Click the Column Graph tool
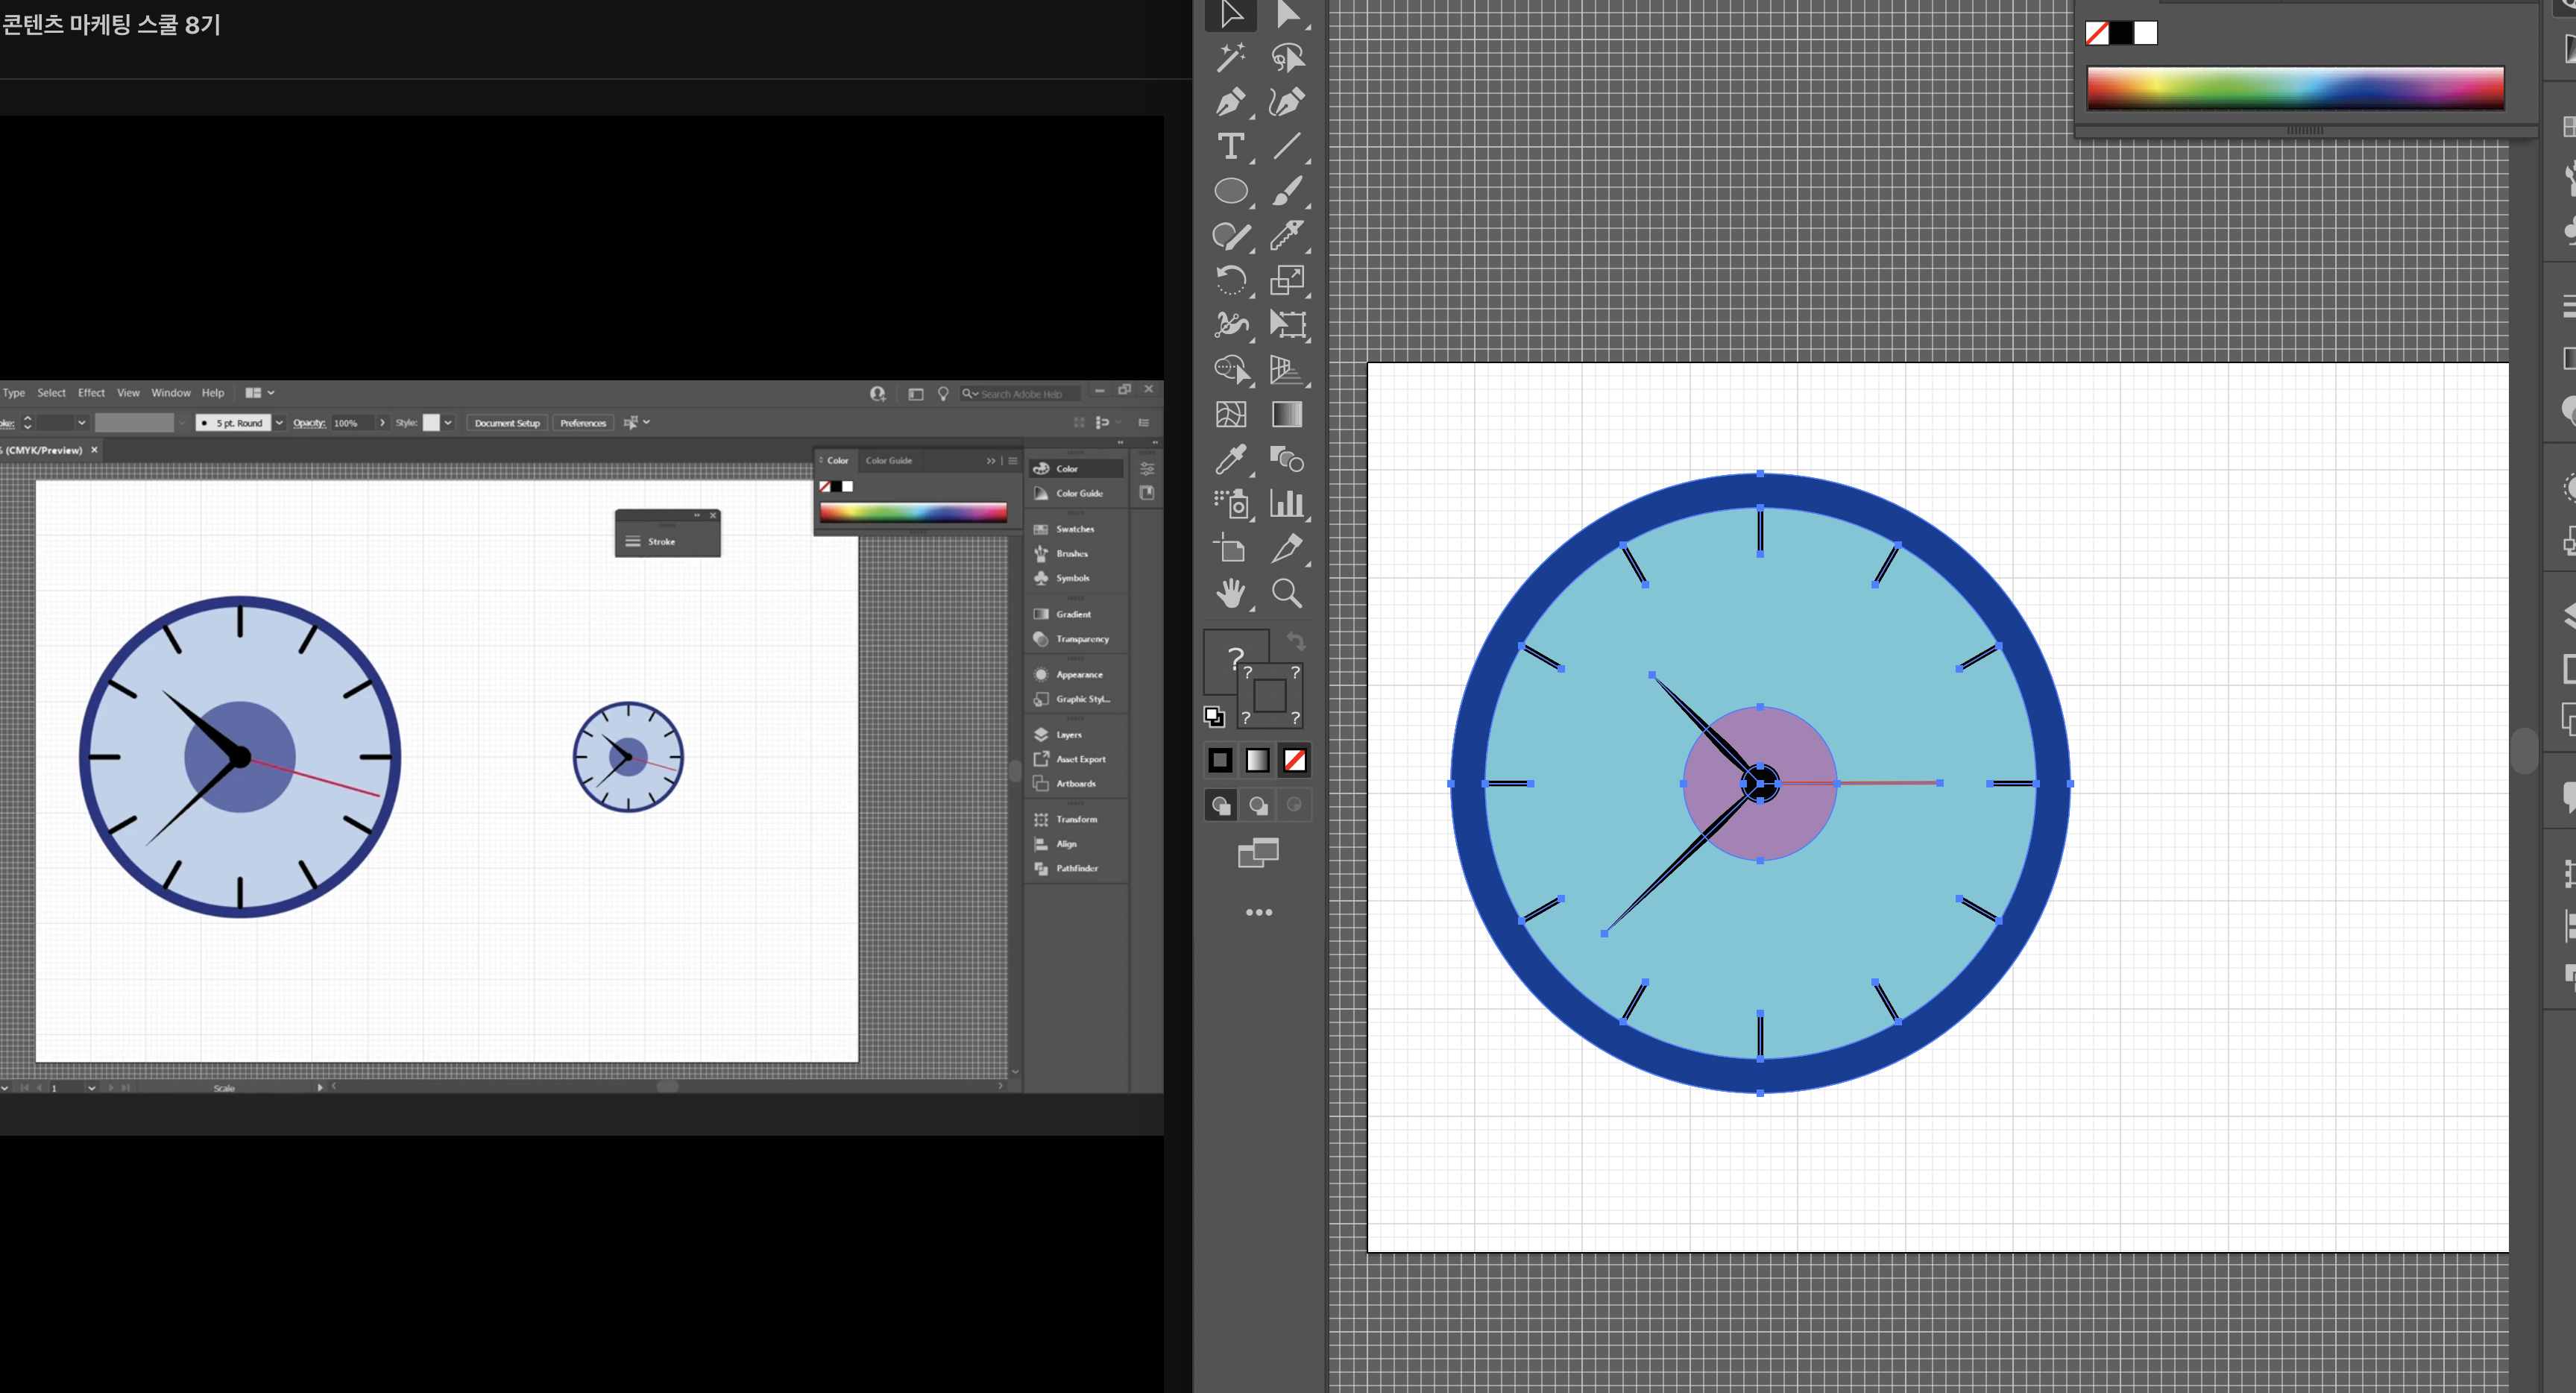This screenshot has width=2576, height=1393. coord(1286,503)
